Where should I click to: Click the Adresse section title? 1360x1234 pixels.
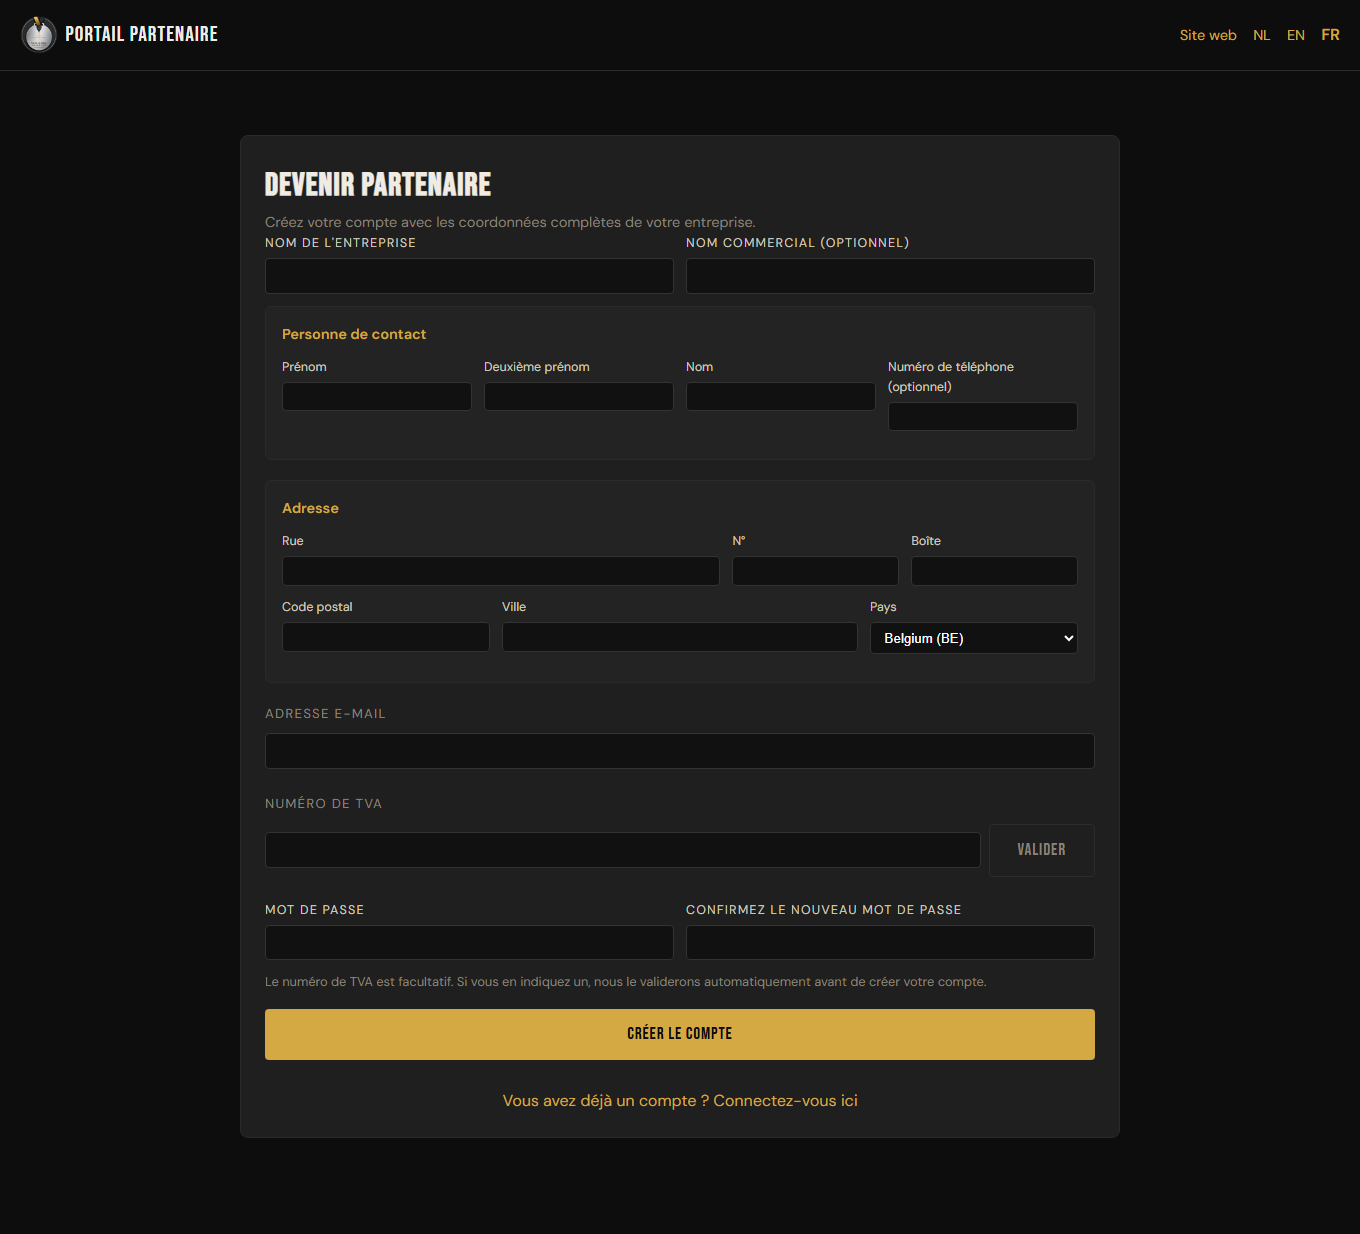tap(310, 508)
